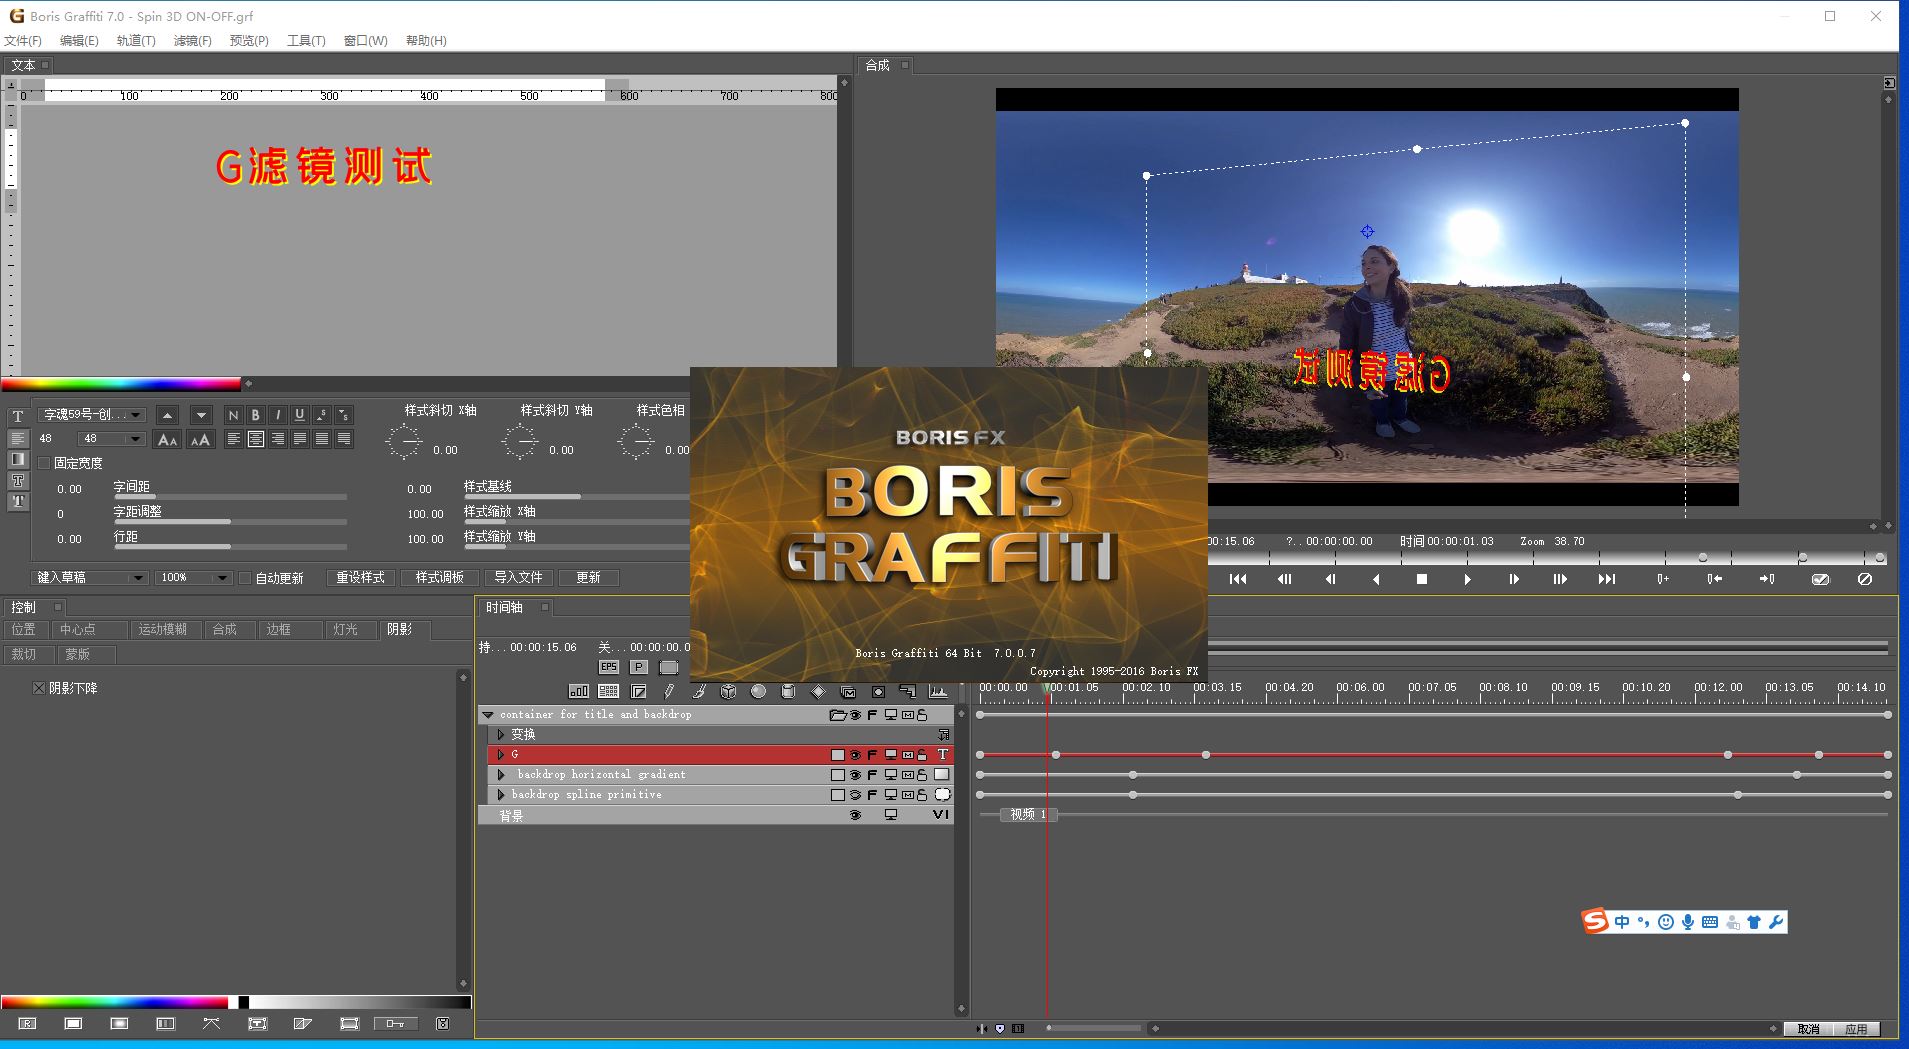The width and height of the screenshot is (1909, 1049).
Task: Adjust the 行距 leading slider
Action: [230, 546]
